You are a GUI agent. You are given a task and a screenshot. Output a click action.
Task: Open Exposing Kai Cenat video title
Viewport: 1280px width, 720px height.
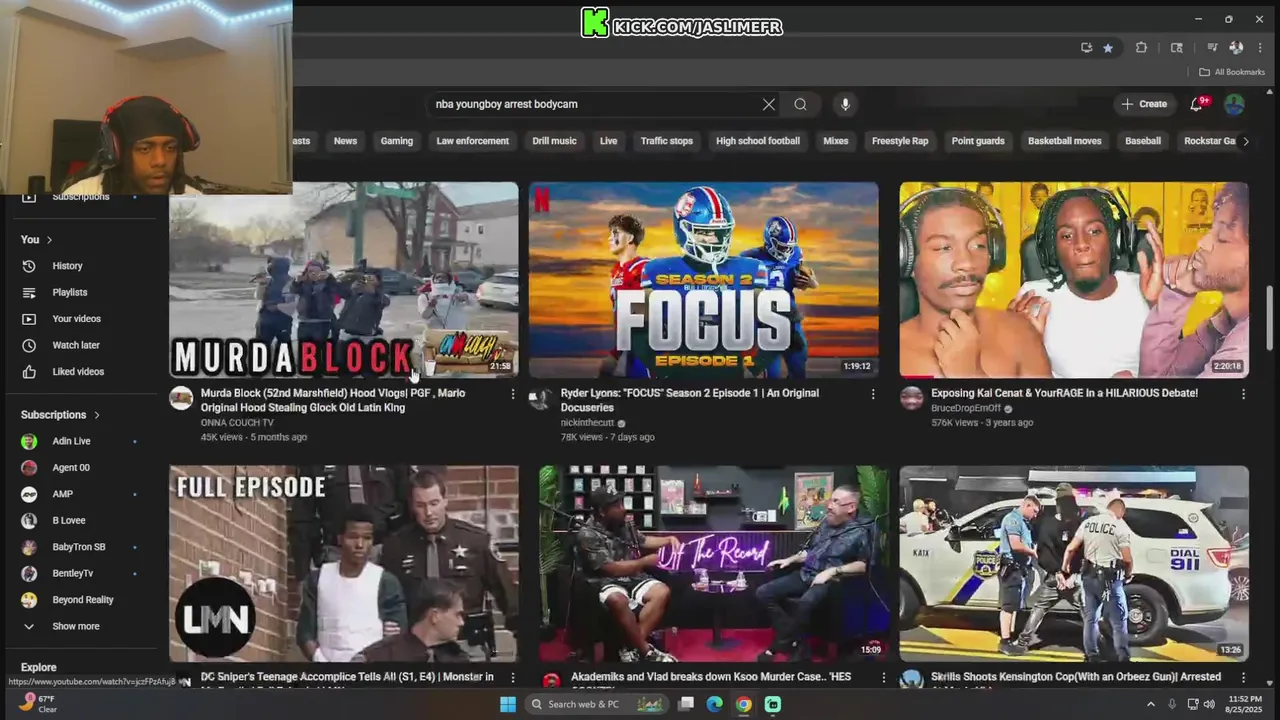tap(1064, 393)
